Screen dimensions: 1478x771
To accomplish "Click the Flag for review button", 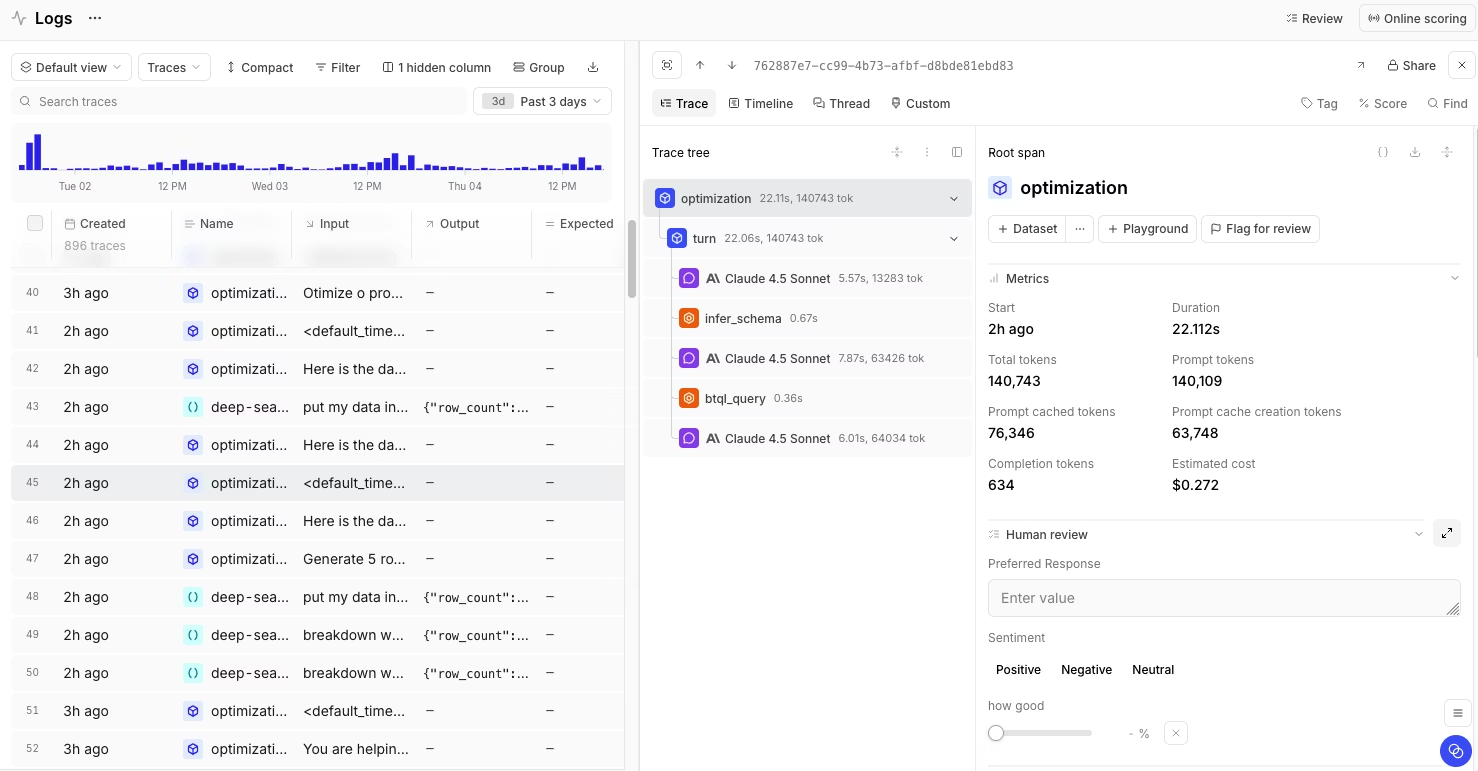I will point(1260,228).
